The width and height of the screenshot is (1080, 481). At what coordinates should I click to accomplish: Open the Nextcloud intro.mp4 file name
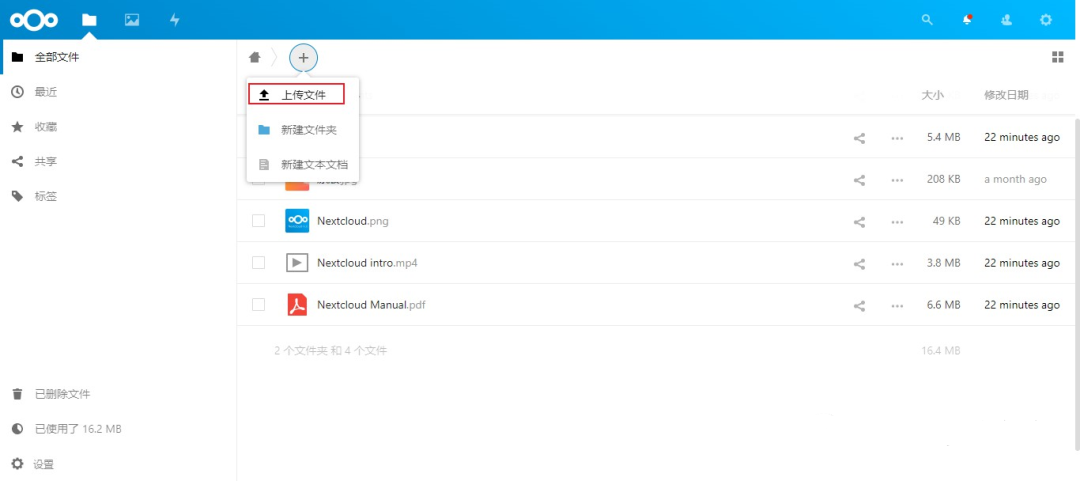367,263
